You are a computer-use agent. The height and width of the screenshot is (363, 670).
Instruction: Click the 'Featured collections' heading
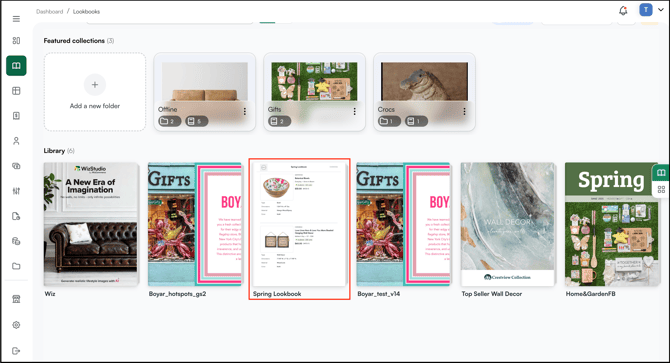click(74, 41)
